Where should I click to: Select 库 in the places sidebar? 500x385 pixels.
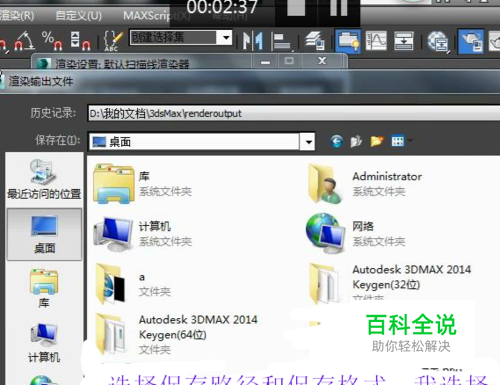(x=44, y=288)
